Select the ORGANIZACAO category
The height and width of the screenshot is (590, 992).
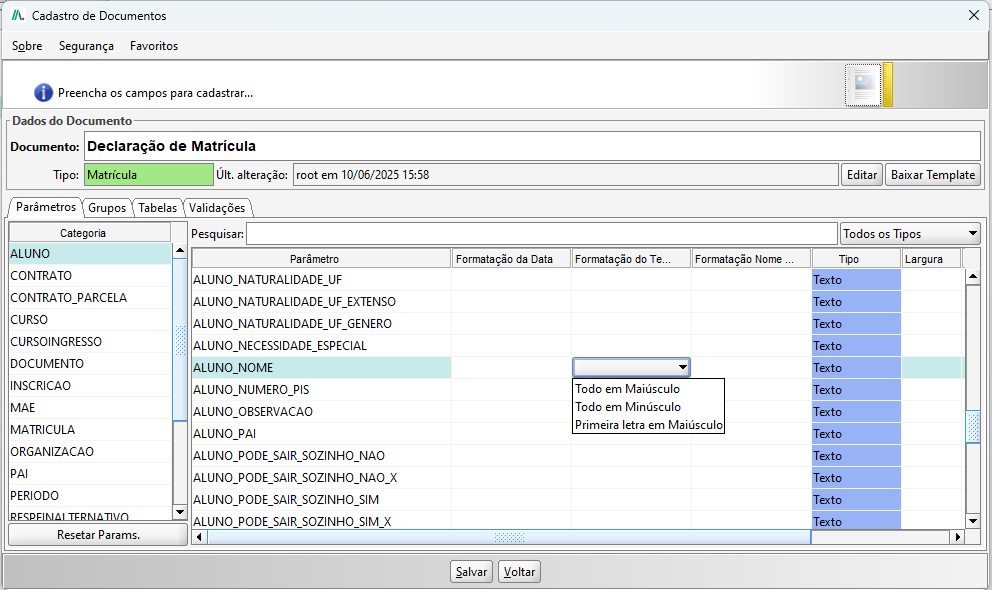[90, 452]
